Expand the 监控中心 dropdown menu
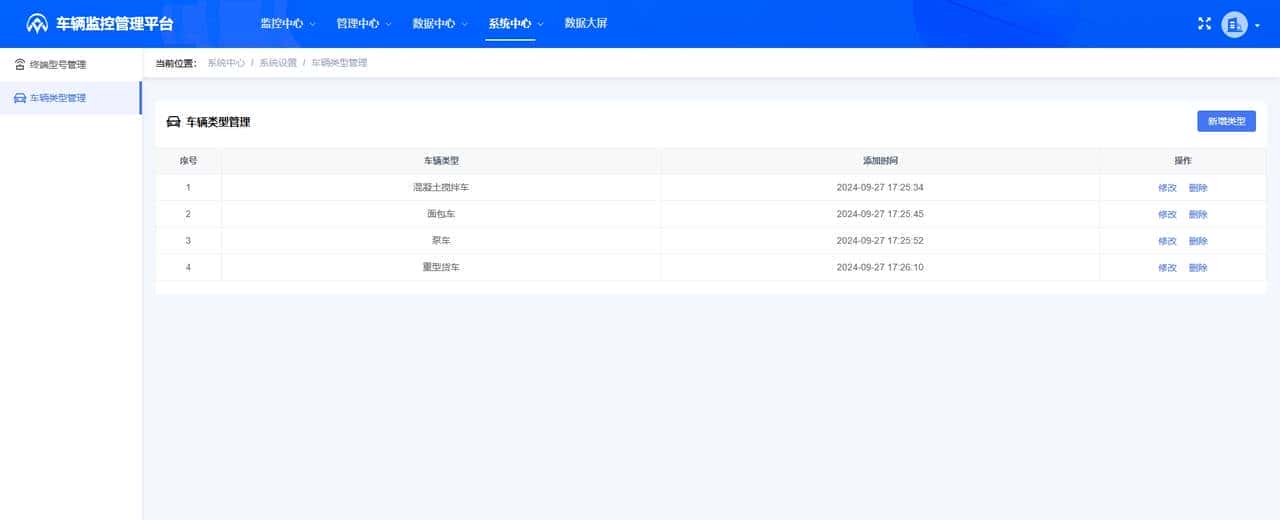1280x520 pixels. click(x=288, y=24)
